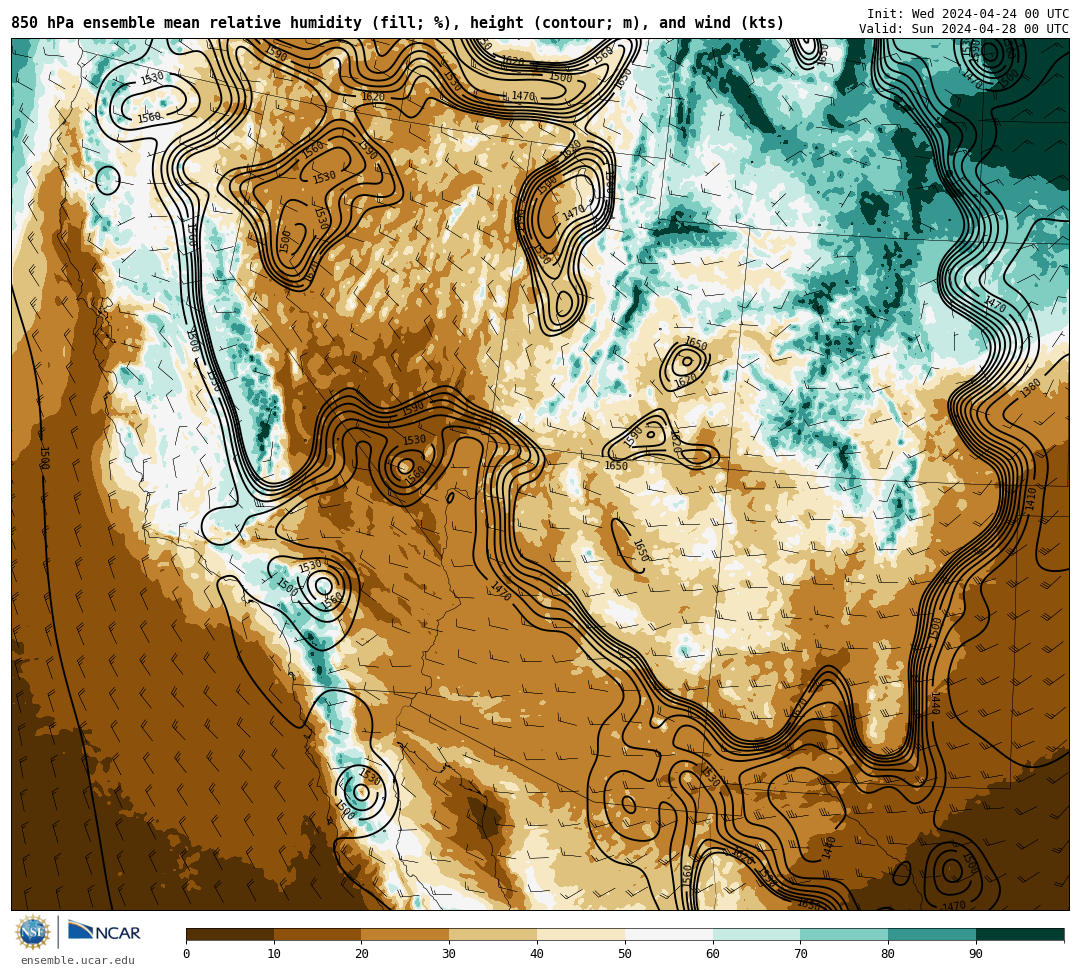Click the colorbar tick label 0
This screenshot has width=1080, height=973.
point(187,954)
